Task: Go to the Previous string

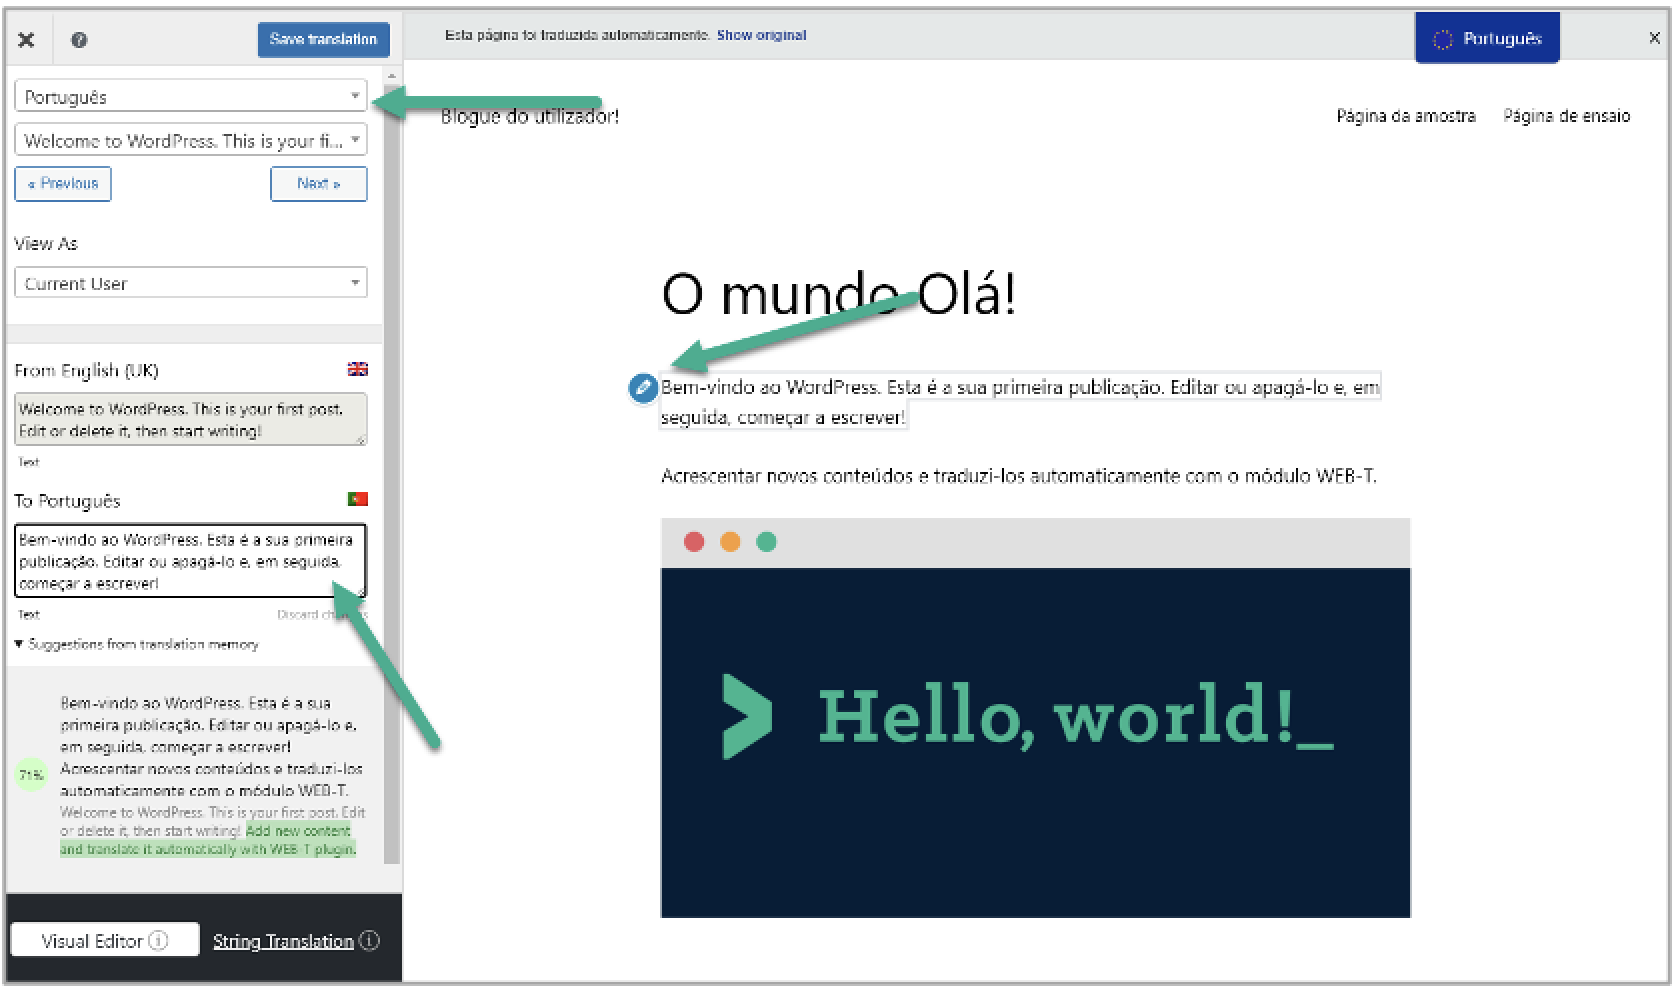Action: point(63,184)
